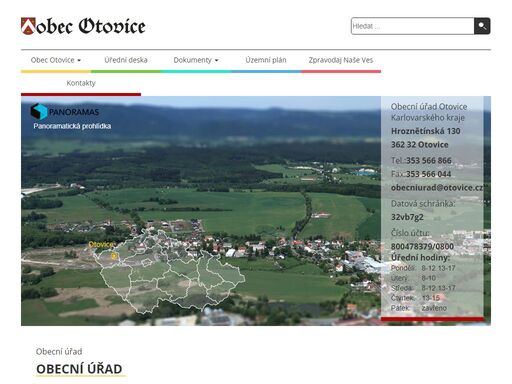Click the Obecní úřad breadcrumb text
This screenshot has height=384, width=512.
[x=59, y=352]
